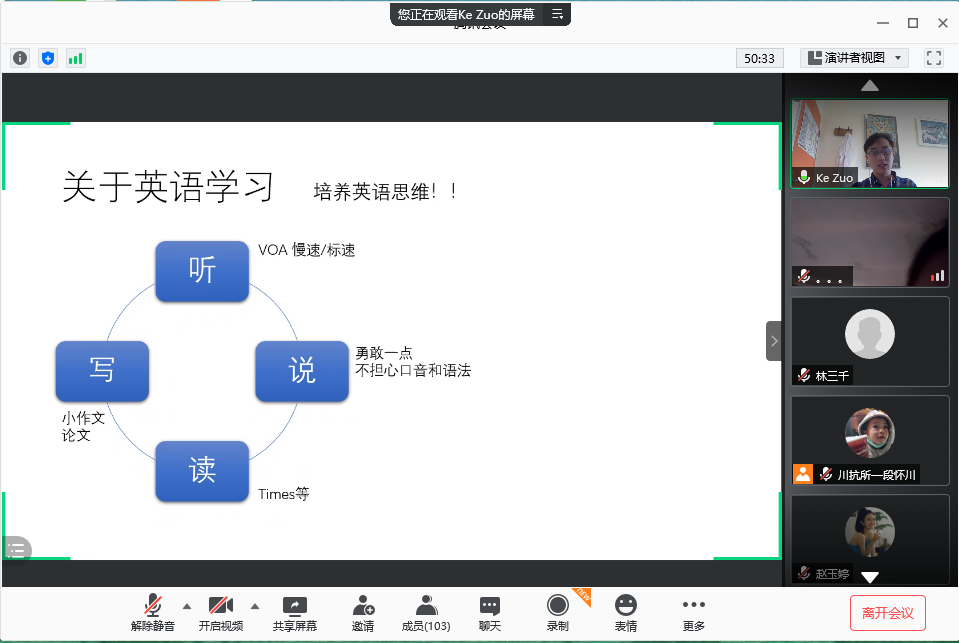
Task: Start recording with 录制 button
Action: [558, 612]
